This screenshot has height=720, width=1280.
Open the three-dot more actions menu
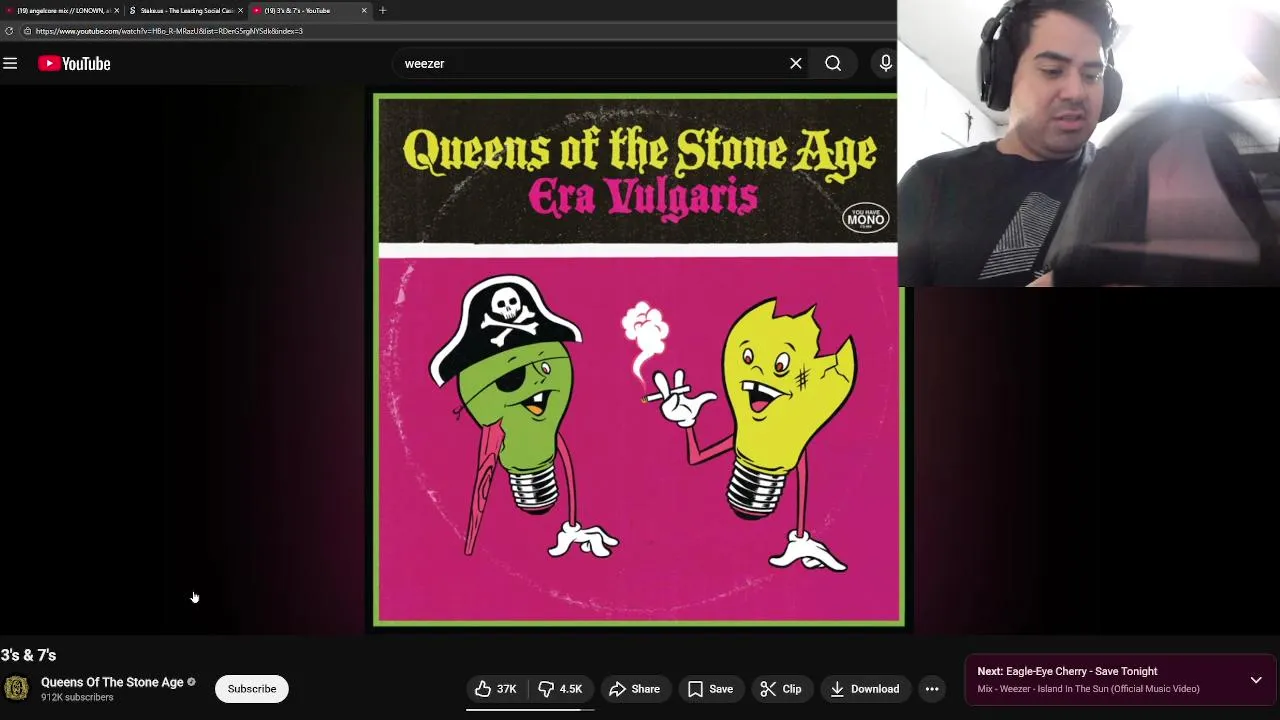(932, 689)
